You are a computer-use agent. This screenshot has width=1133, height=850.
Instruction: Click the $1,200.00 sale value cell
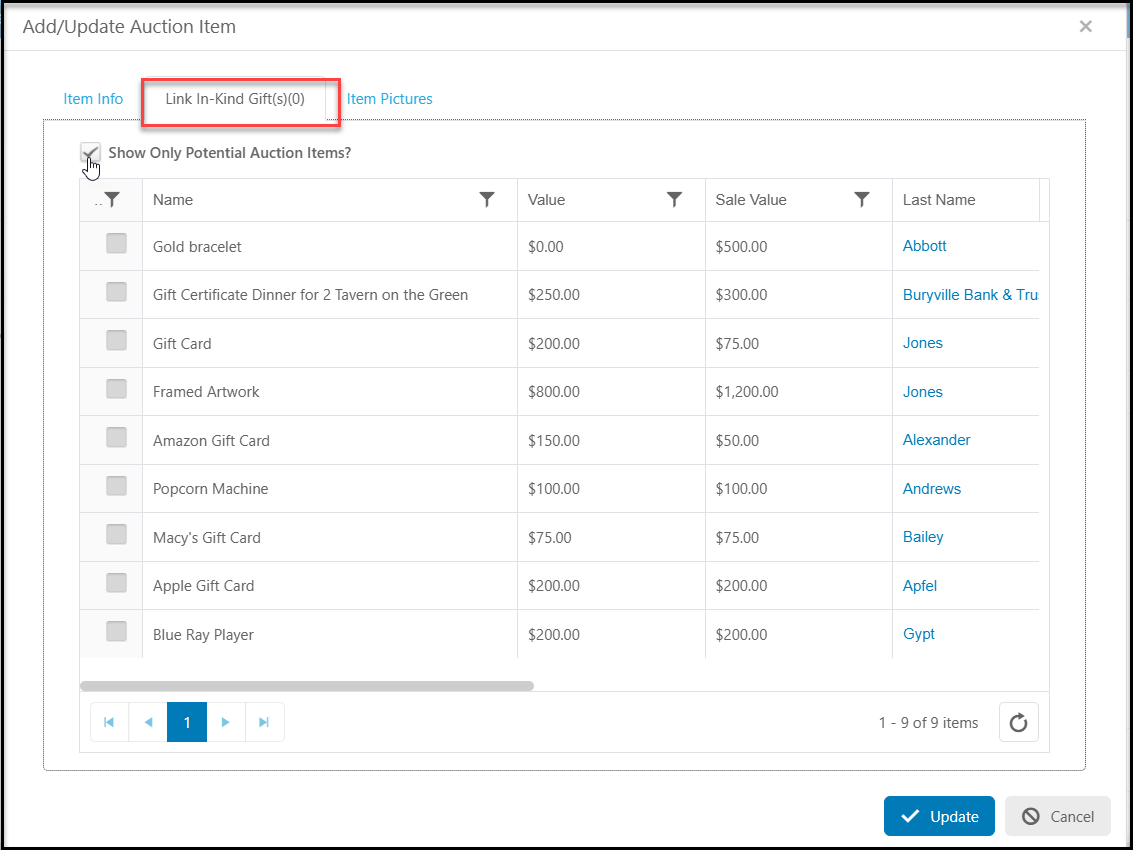[798, 392]
